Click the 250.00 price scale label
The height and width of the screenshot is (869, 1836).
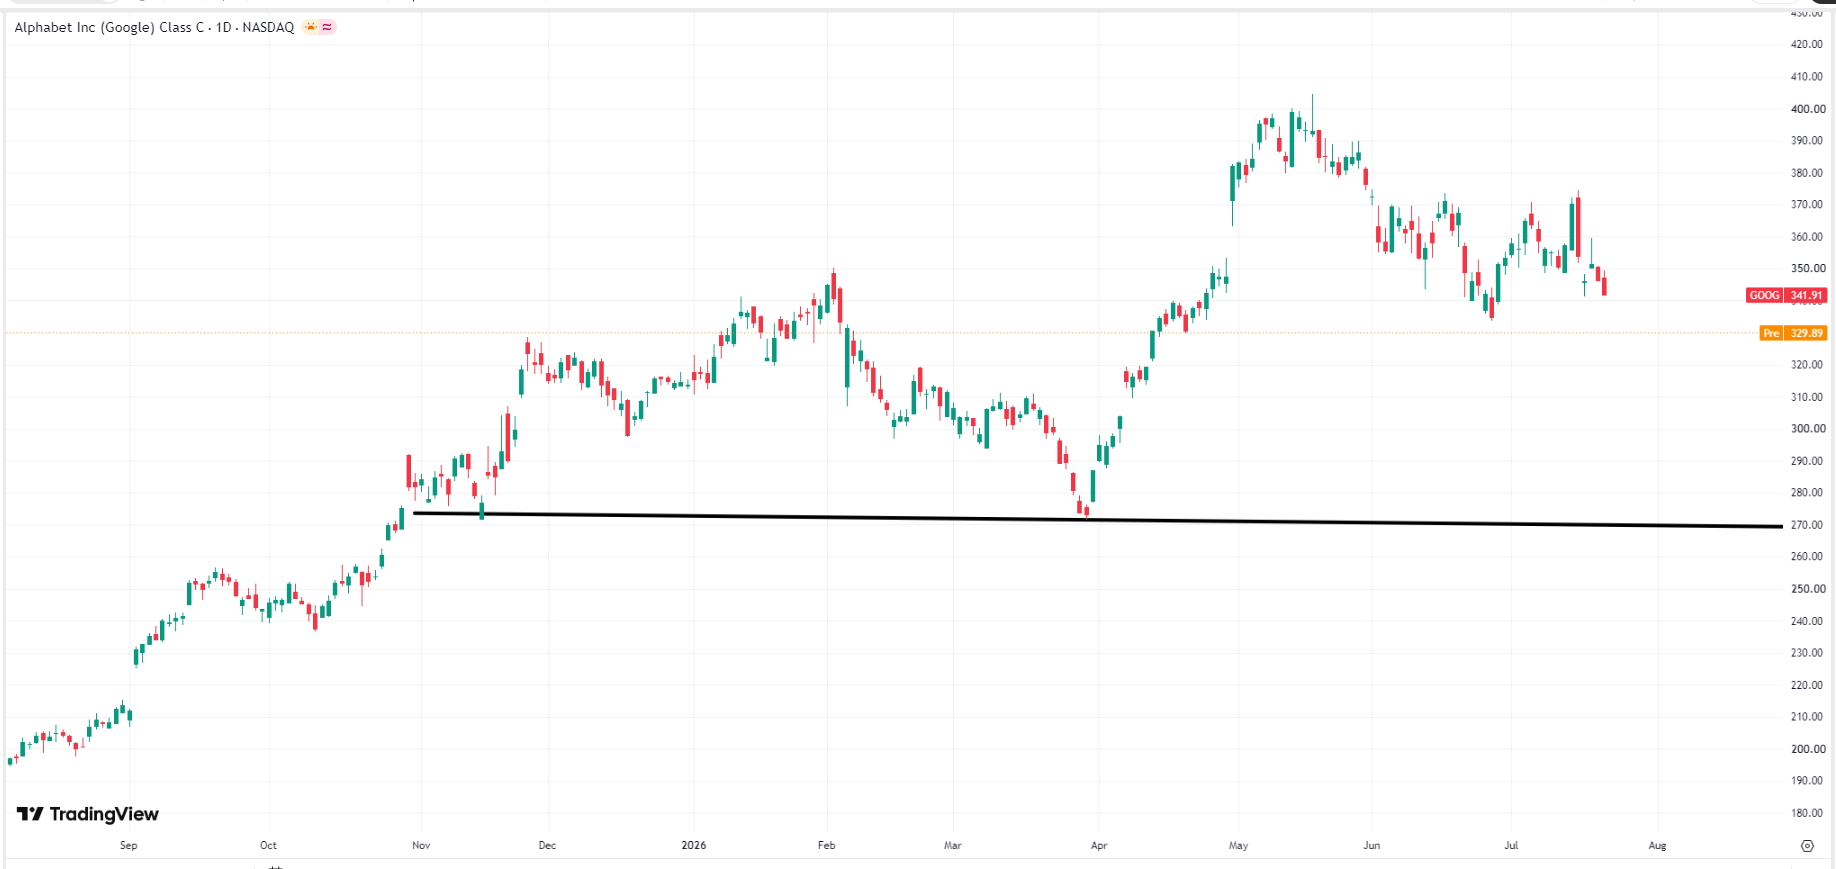tap(1808, 589)
